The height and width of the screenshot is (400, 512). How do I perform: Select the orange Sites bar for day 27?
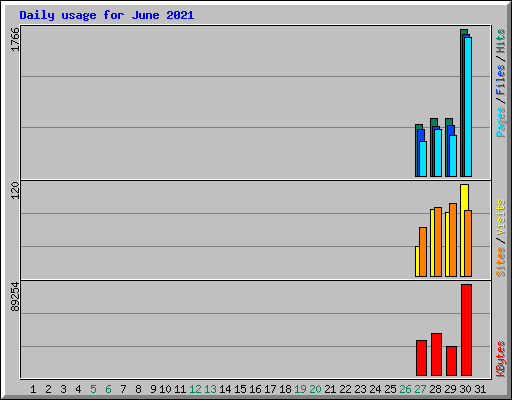(x=423, y=252)
